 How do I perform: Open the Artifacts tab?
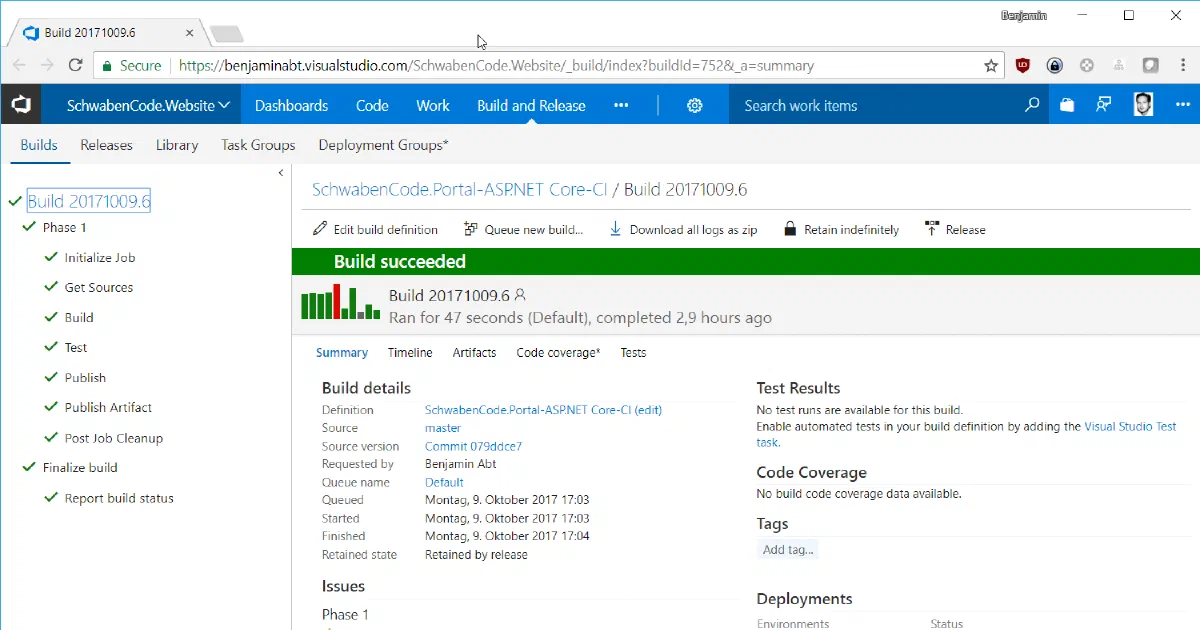pos(474,352)
